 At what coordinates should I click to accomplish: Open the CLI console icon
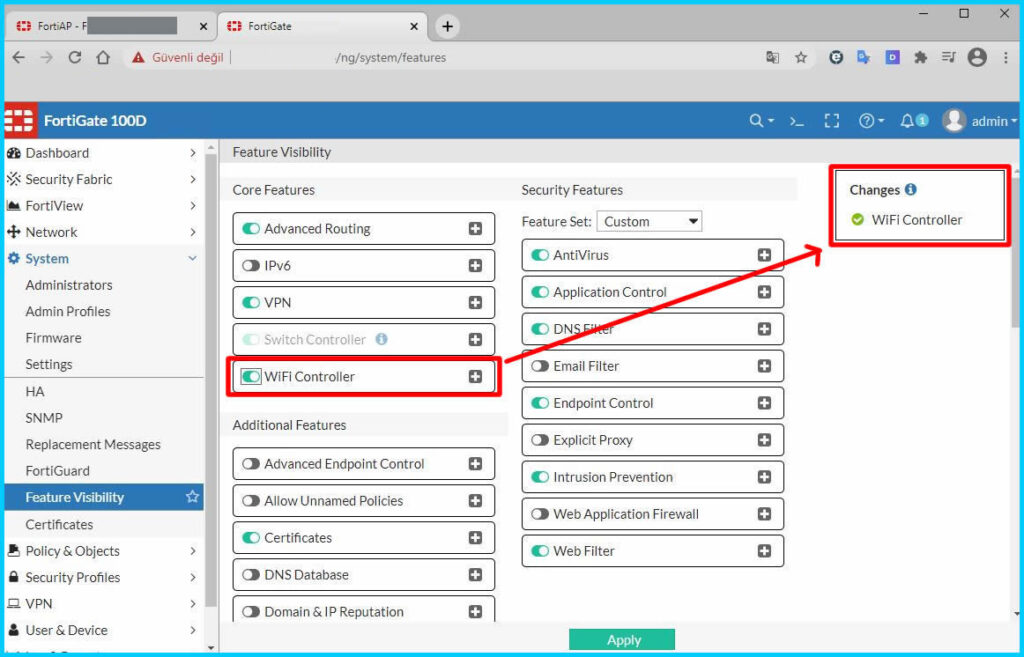pyautogui.click(x=797, y=121)
